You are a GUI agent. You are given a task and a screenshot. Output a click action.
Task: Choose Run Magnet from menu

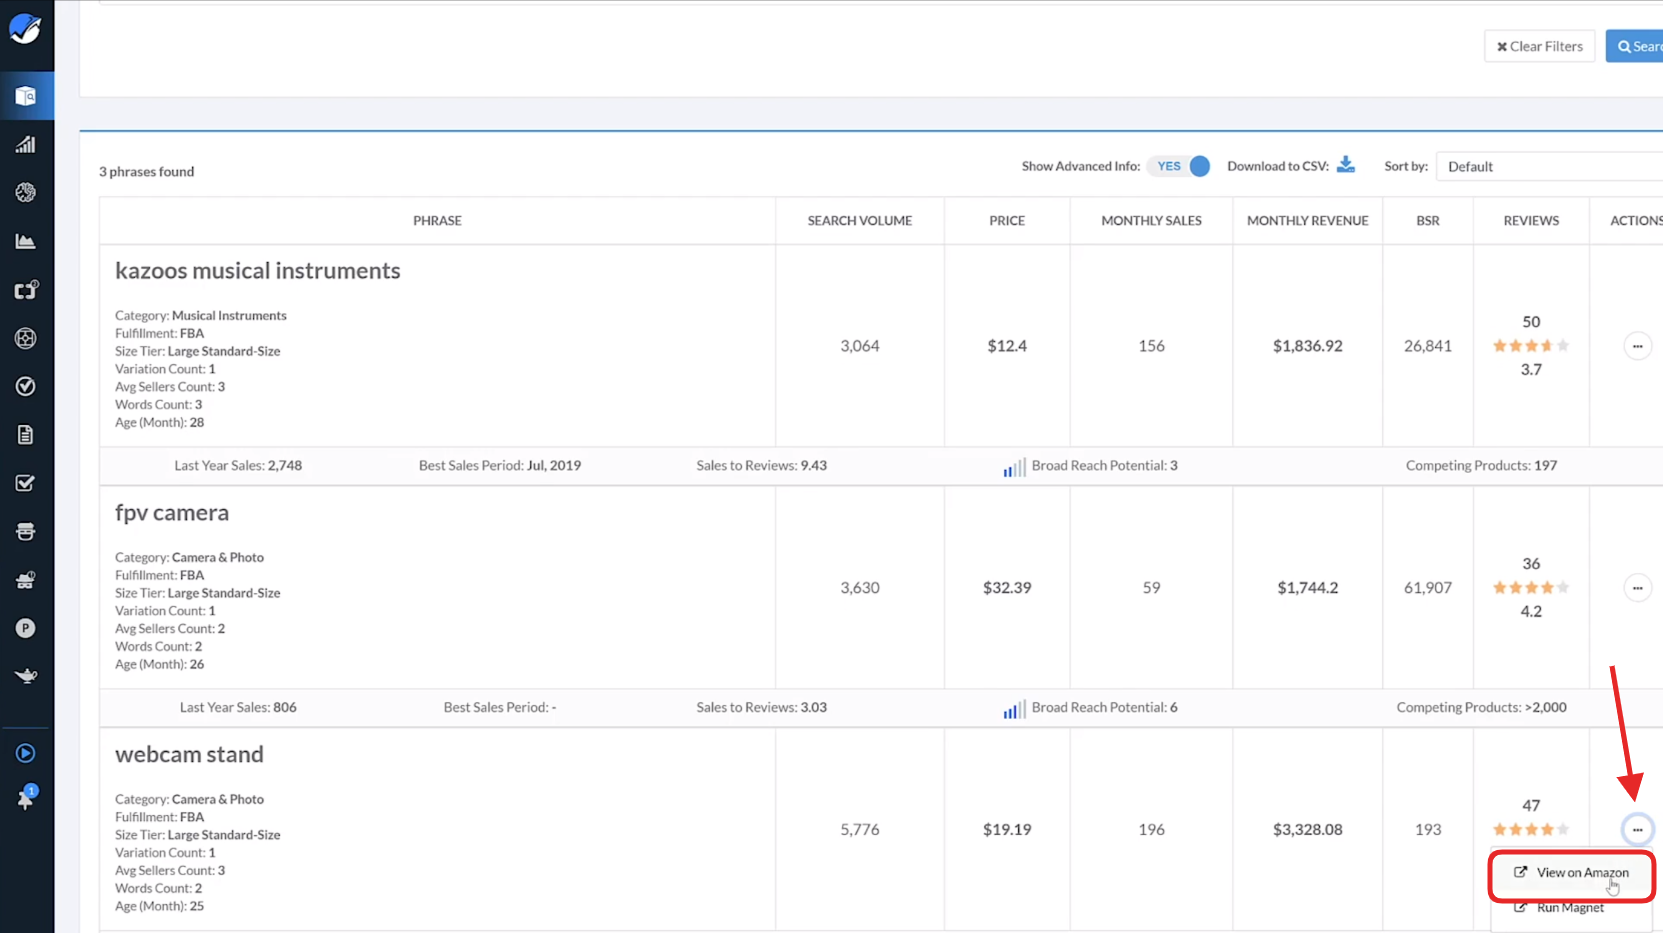pyautogui.click(x=1571, y=908)
